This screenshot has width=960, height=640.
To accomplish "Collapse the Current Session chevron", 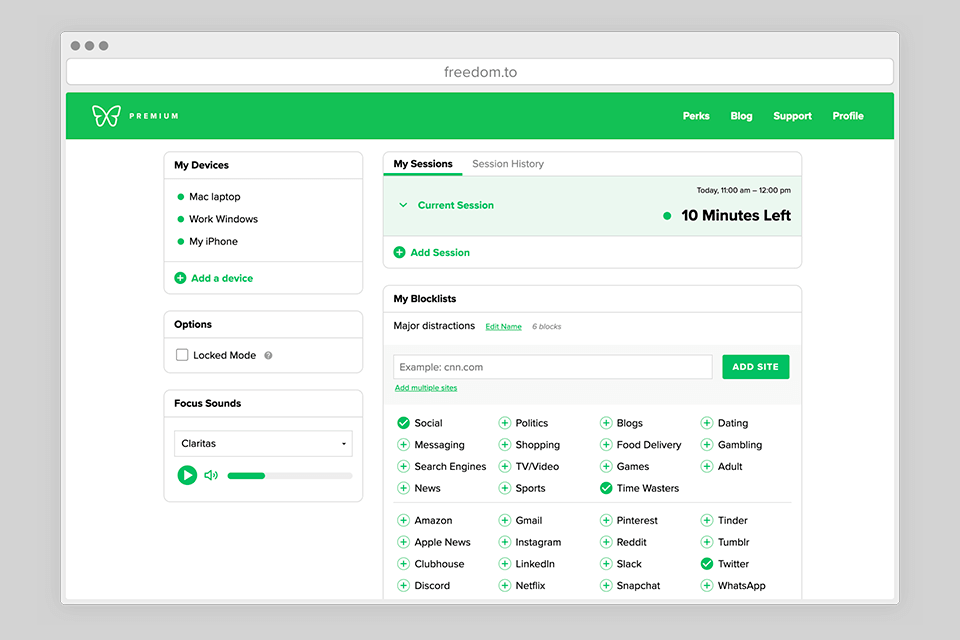I will click(403, 205).
